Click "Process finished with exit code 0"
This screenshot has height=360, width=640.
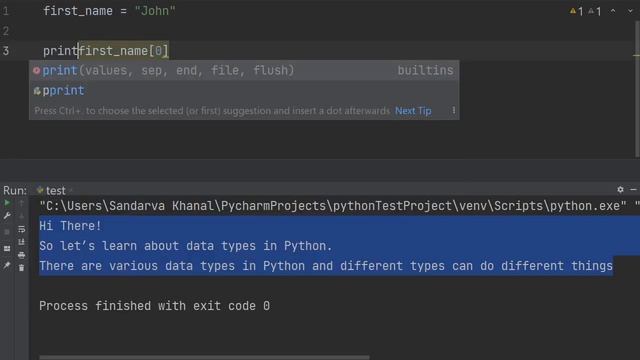pos(154,306)
